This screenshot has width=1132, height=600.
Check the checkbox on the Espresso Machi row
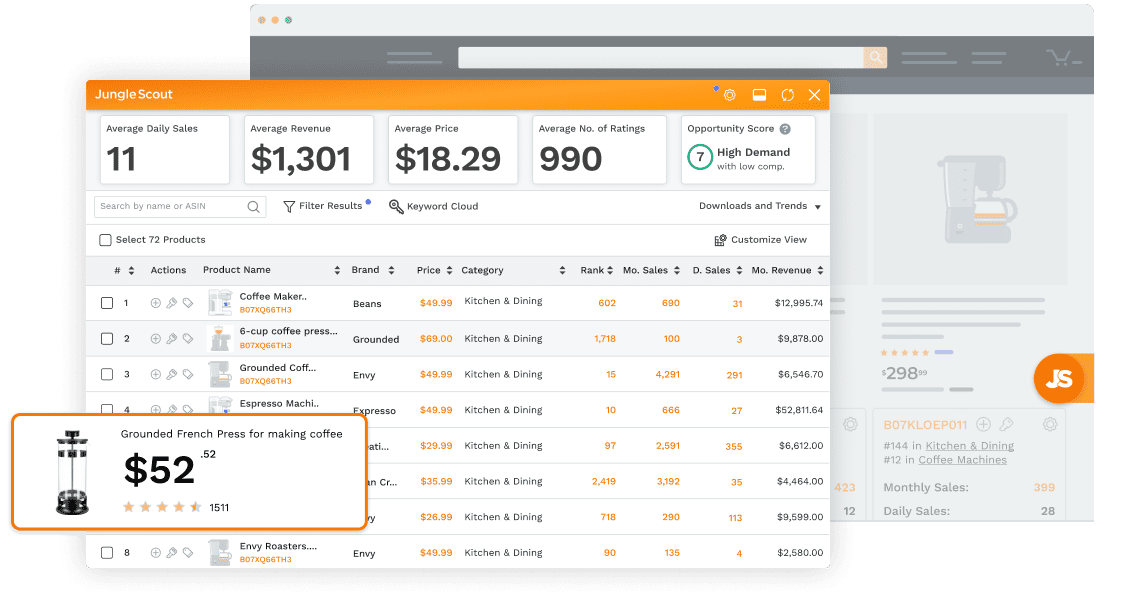[105, 410]
